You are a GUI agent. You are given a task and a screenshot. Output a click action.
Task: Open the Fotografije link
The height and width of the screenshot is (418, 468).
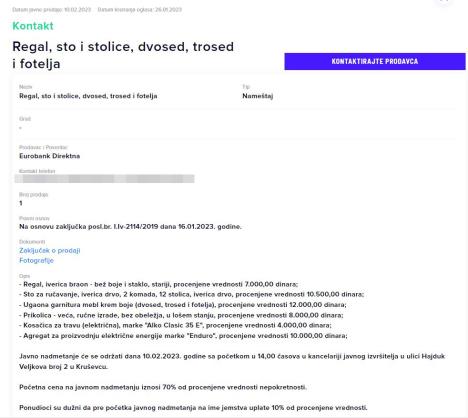(x=36, y=261)
